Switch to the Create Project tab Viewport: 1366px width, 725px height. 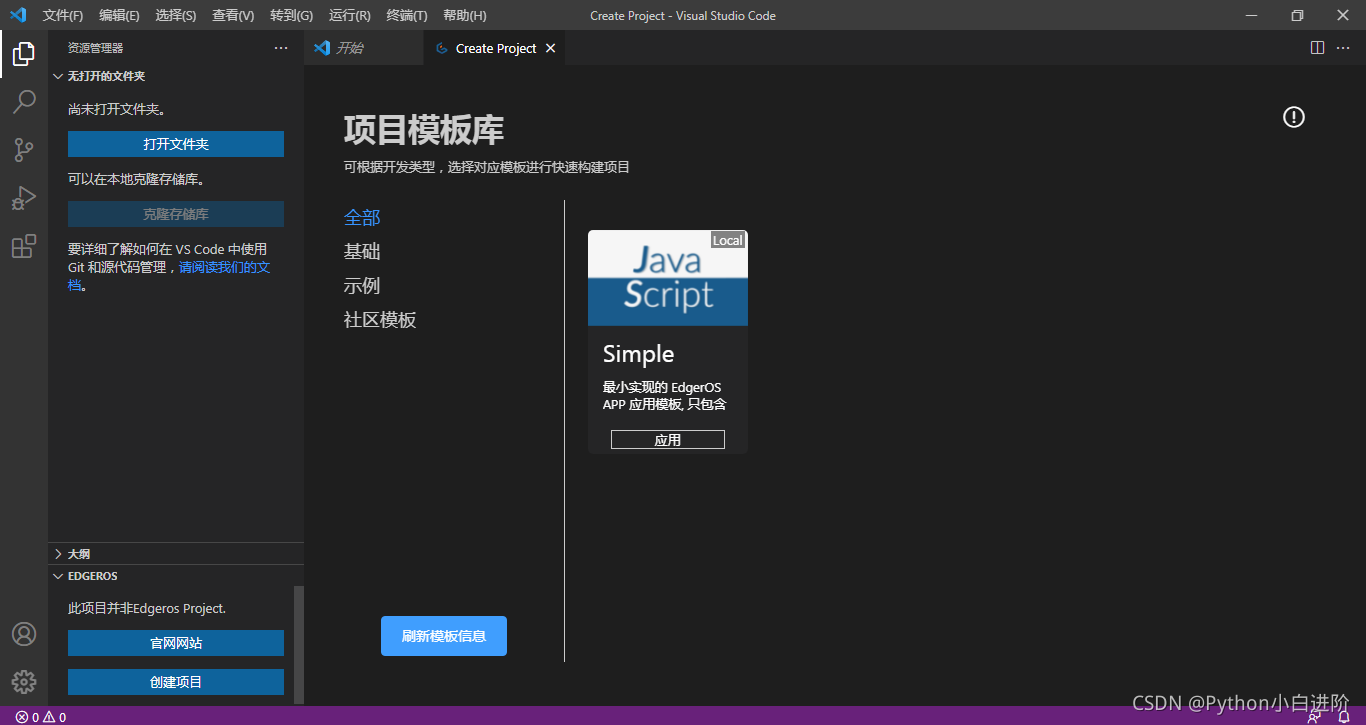click(x=495, y=48)
